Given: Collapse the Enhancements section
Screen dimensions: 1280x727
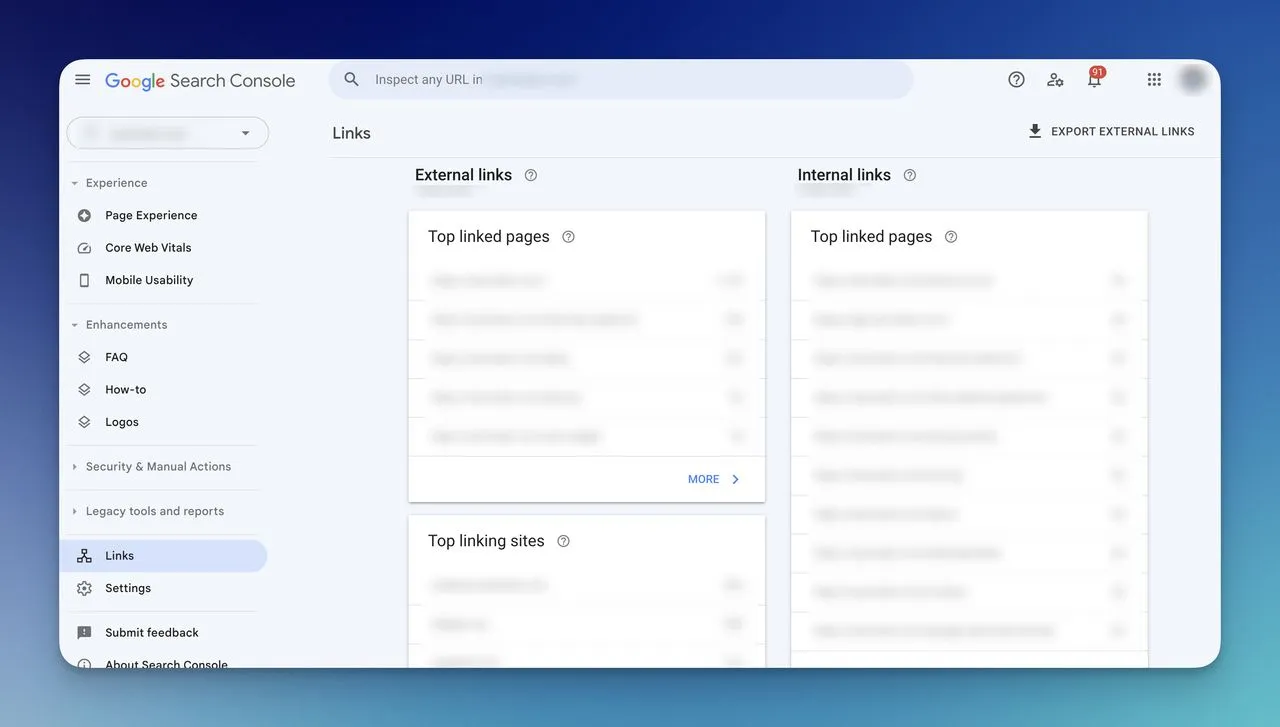Looking at the screenshot, I should (74, 325).
